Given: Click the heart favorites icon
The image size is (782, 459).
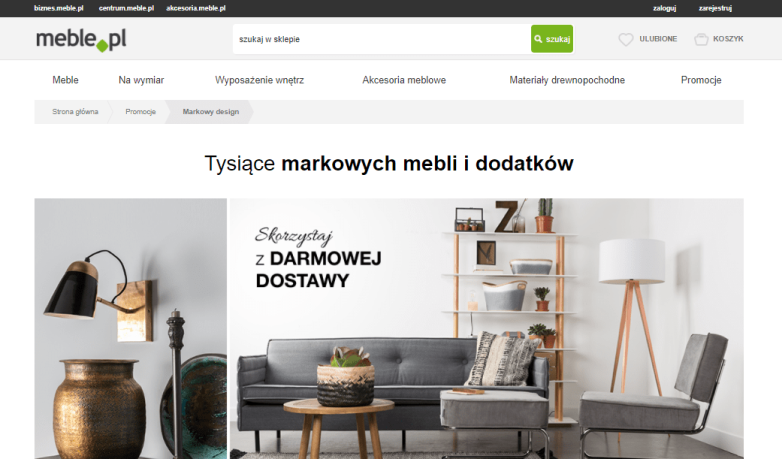Looking at the screenshot, I should point(625,39).
